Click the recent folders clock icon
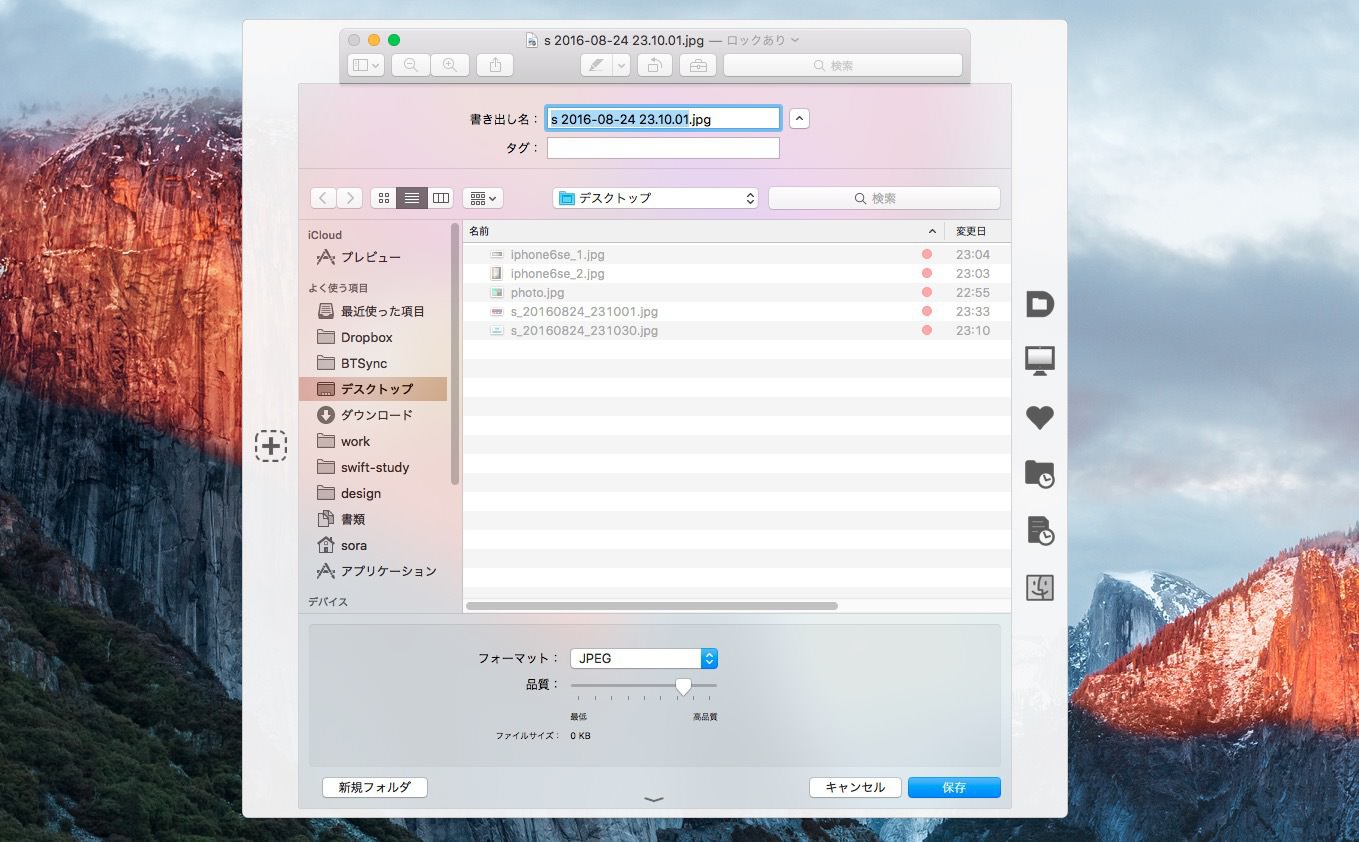The width and height of the screenshot is (1359, 842). tap(1040, 474)
